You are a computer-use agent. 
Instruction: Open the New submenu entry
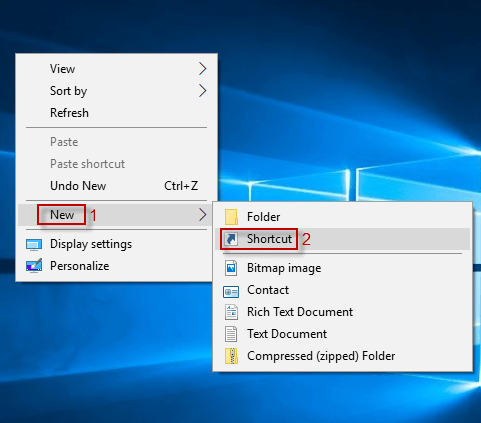click(115, 215)
